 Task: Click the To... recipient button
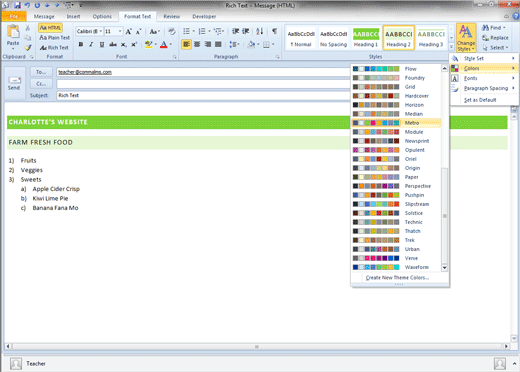pyautogui.click(x=41, y=72)
